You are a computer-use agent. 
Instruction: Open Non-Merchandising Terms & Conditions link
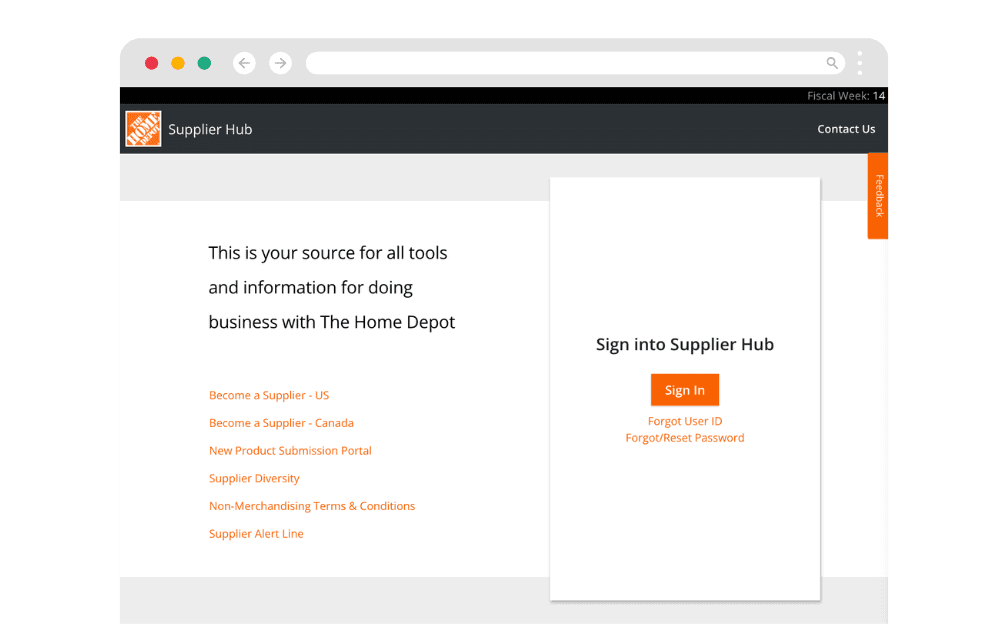(312, 506)
